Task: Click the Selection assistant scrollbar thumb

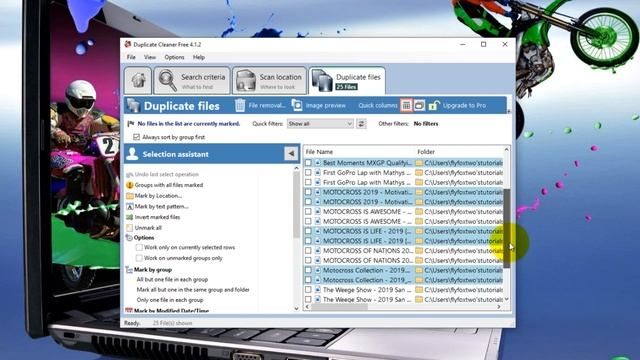Action: click(297, 205)
